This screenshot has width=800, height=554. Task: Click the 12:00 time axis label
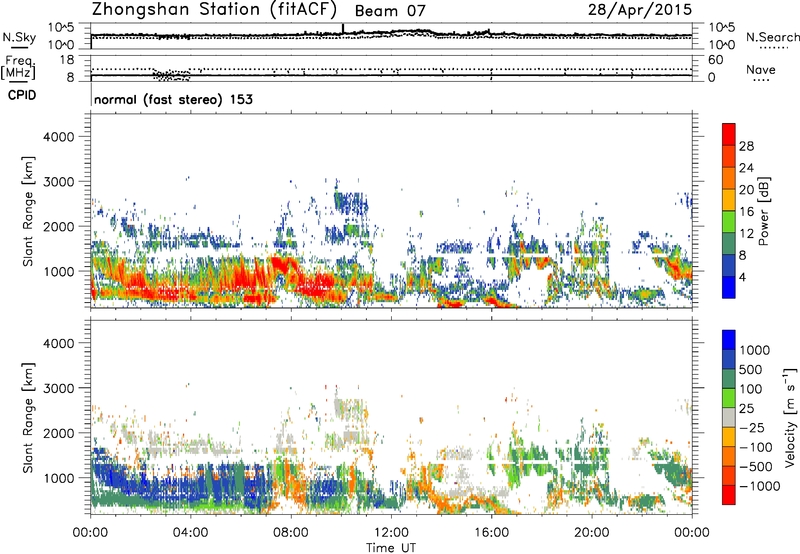(x=391, y=533)
